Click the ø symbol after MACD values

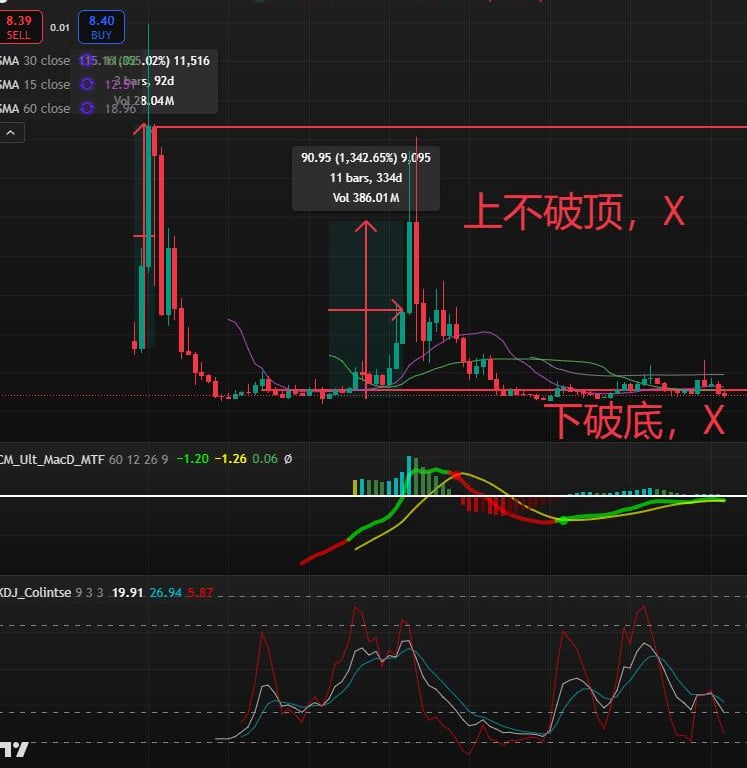tap(288, 459)
